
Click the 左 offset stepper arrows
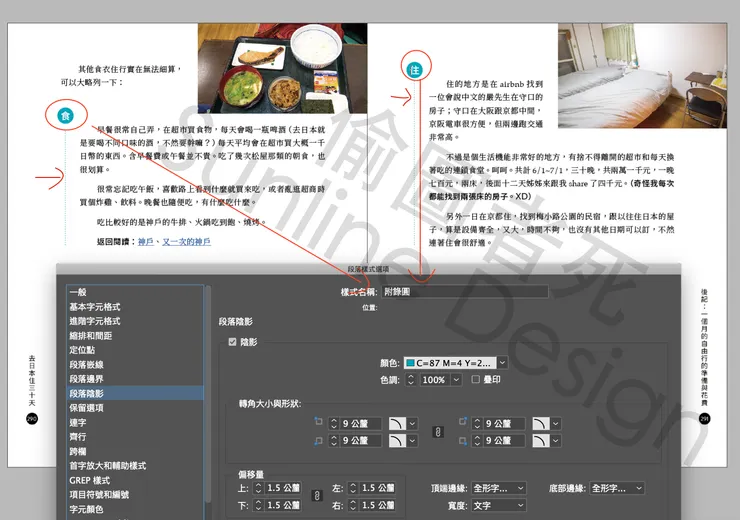click(353, 488)
